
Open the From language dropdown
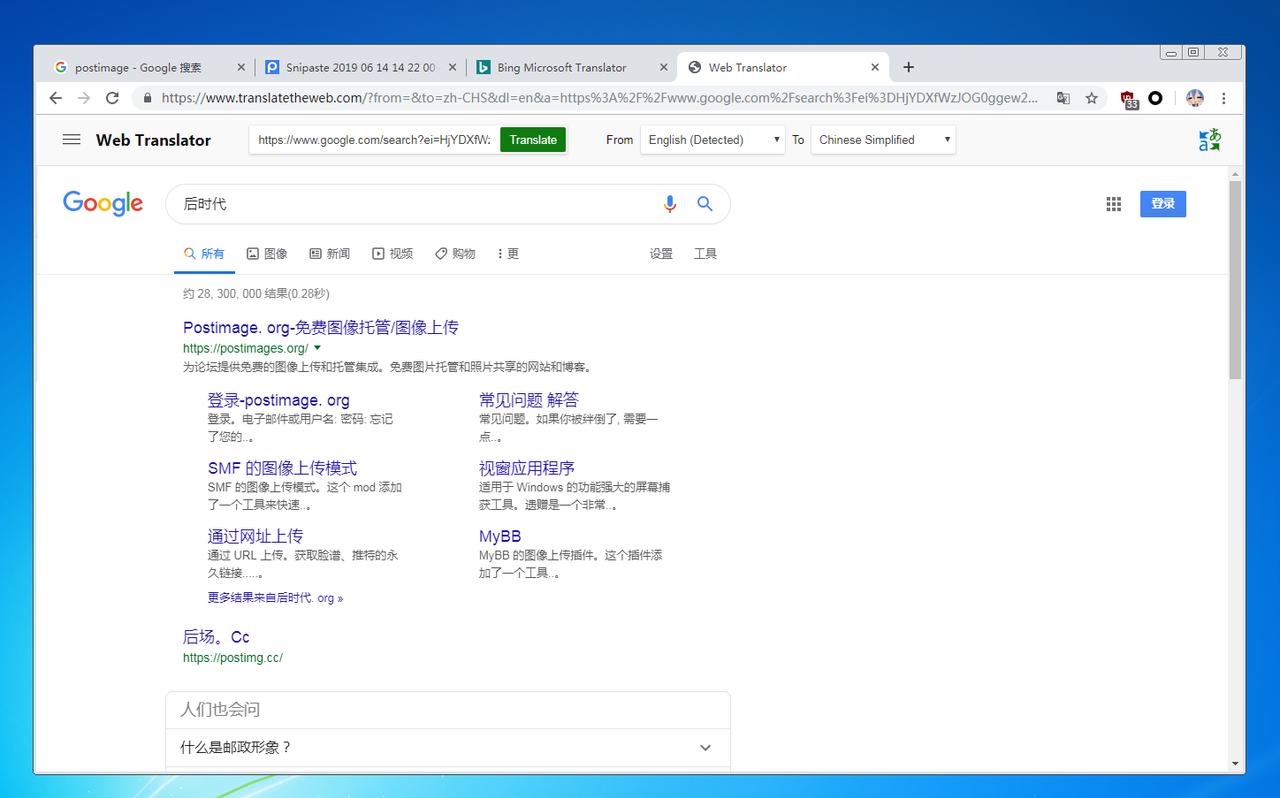coord(713,140)
